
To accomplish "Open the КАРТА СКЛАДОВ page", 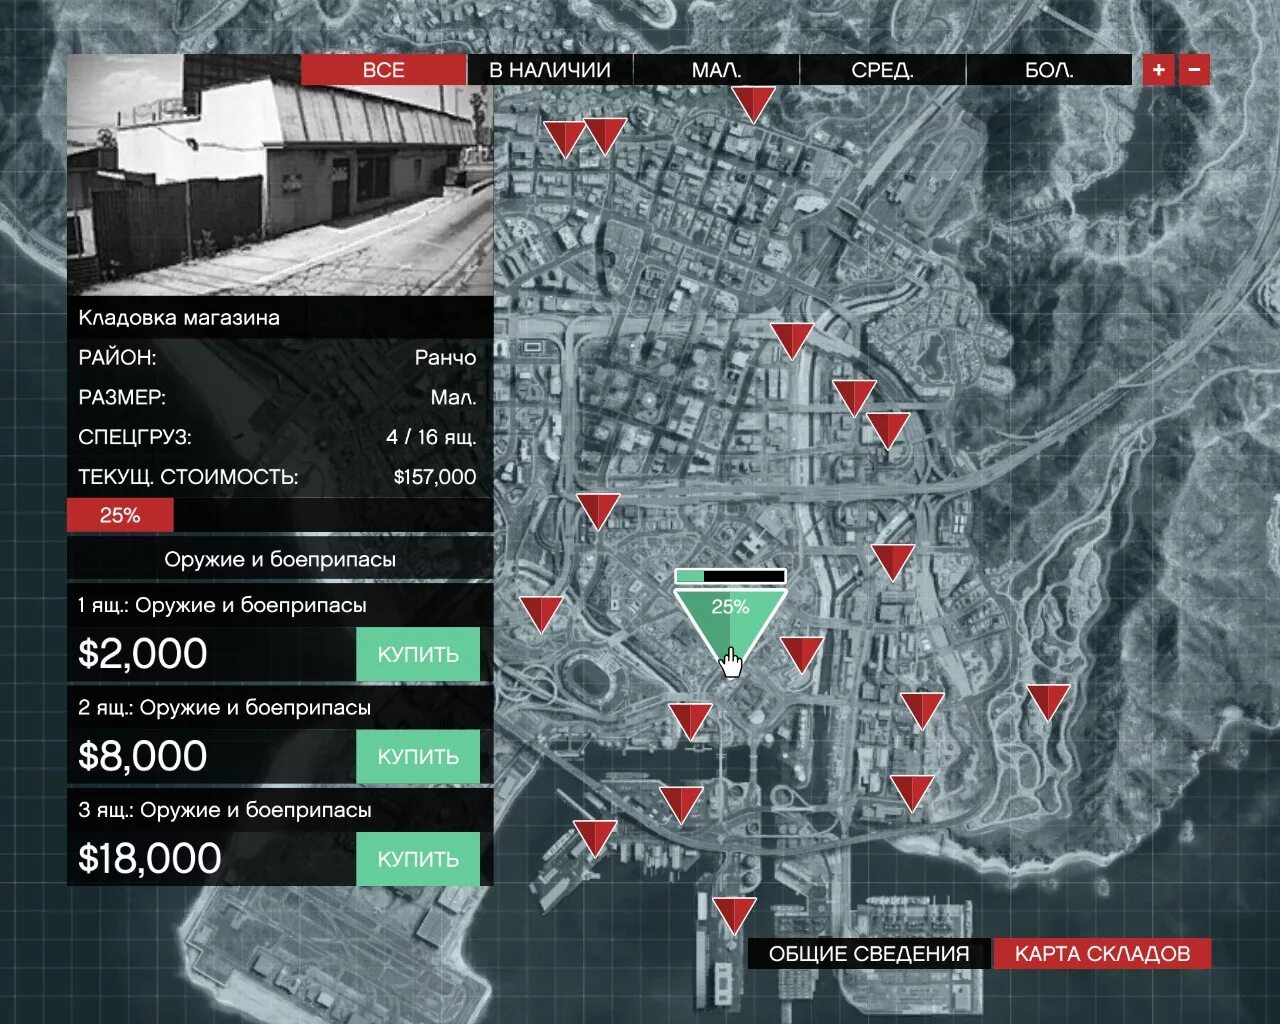I will [1102, 953].
